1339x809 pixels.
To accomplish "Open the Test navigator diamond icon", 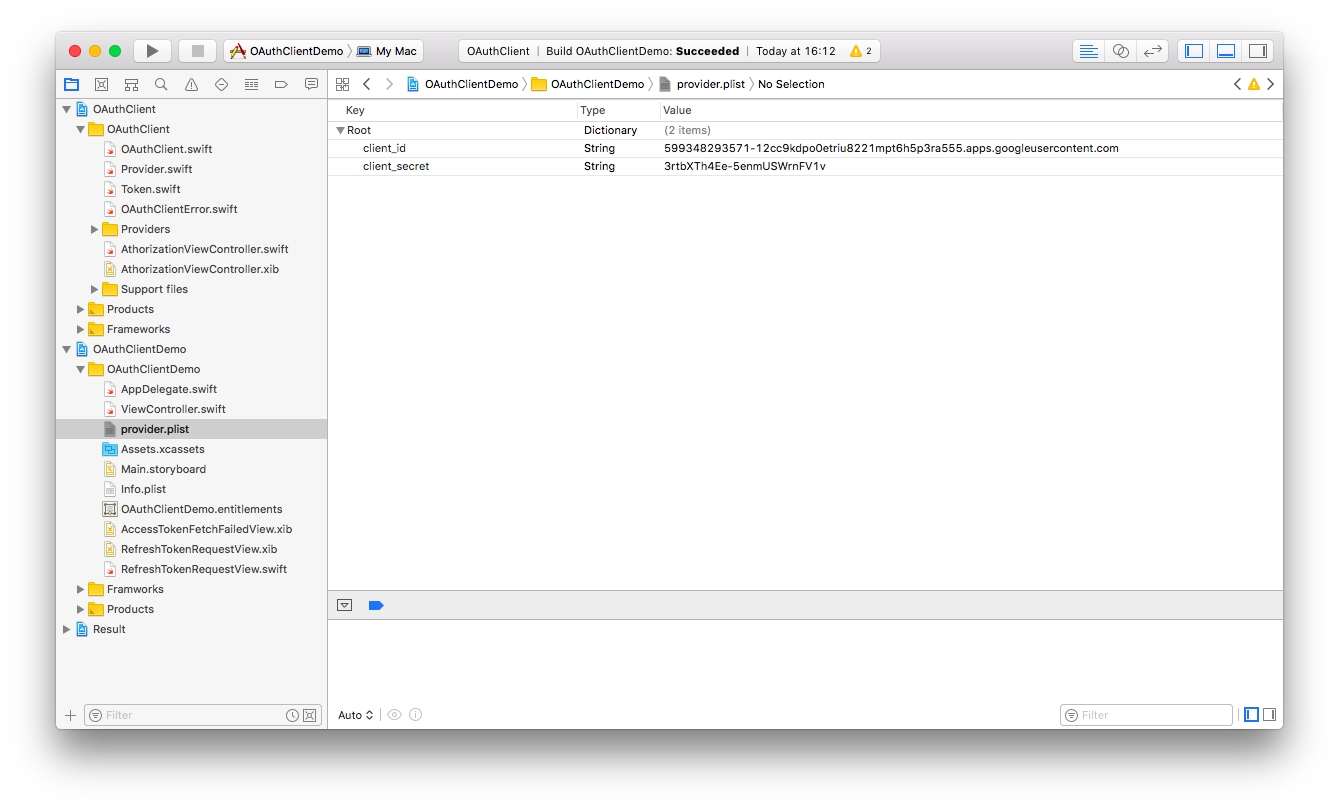I will pyautogui.click(x=221, y=84).
